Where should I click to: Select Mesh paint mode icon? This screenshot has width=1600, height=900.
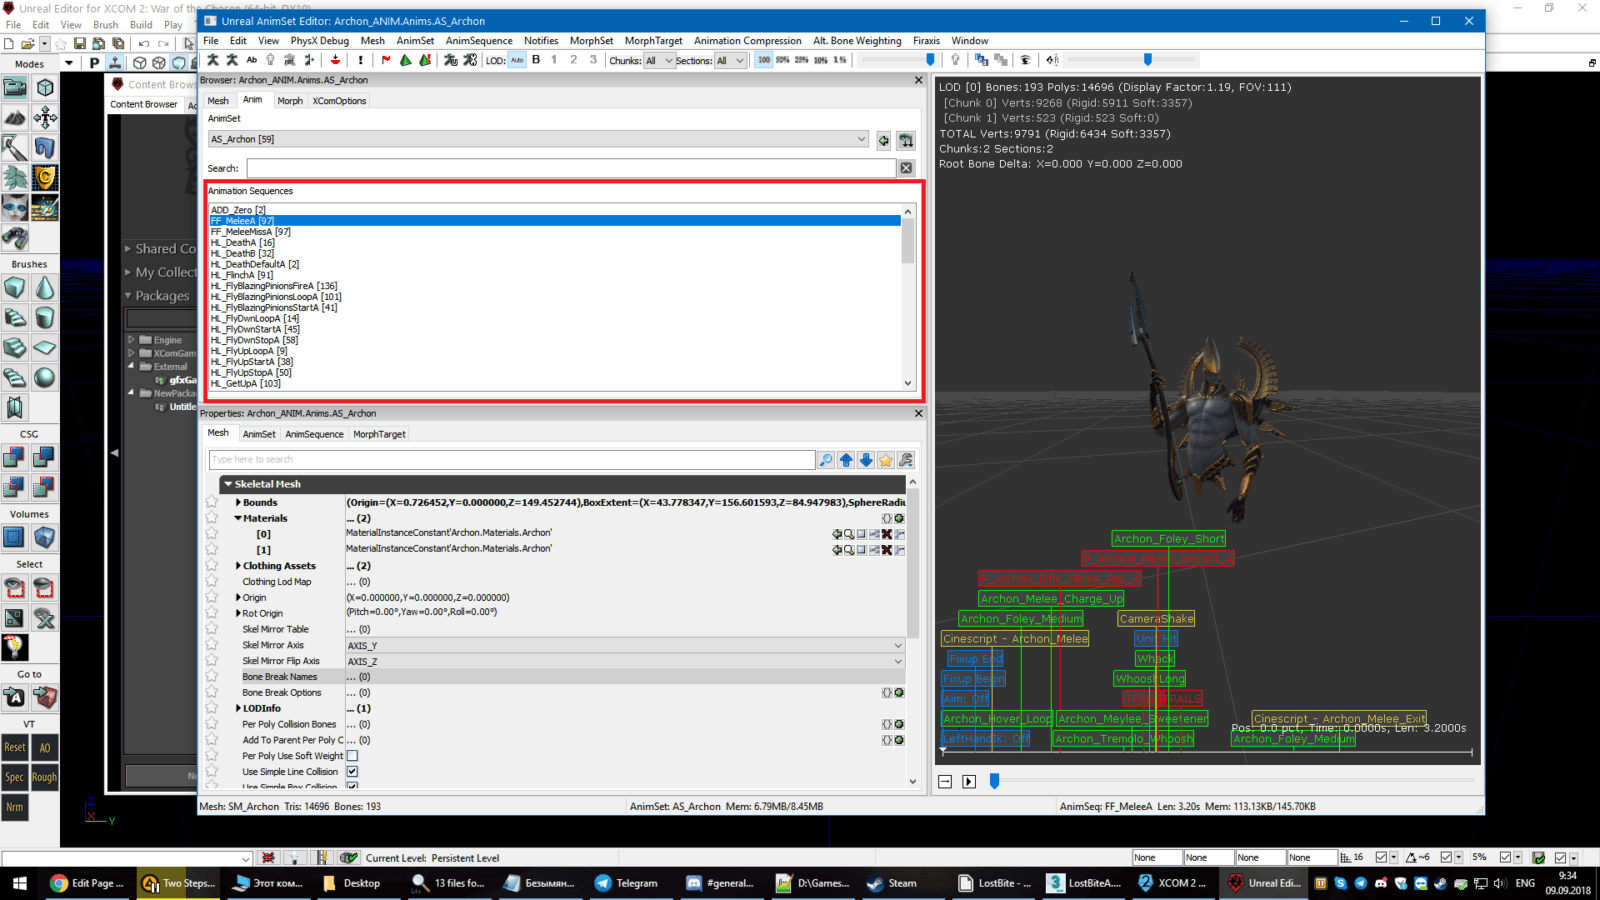pyautogui.click(x=15, y=148)
